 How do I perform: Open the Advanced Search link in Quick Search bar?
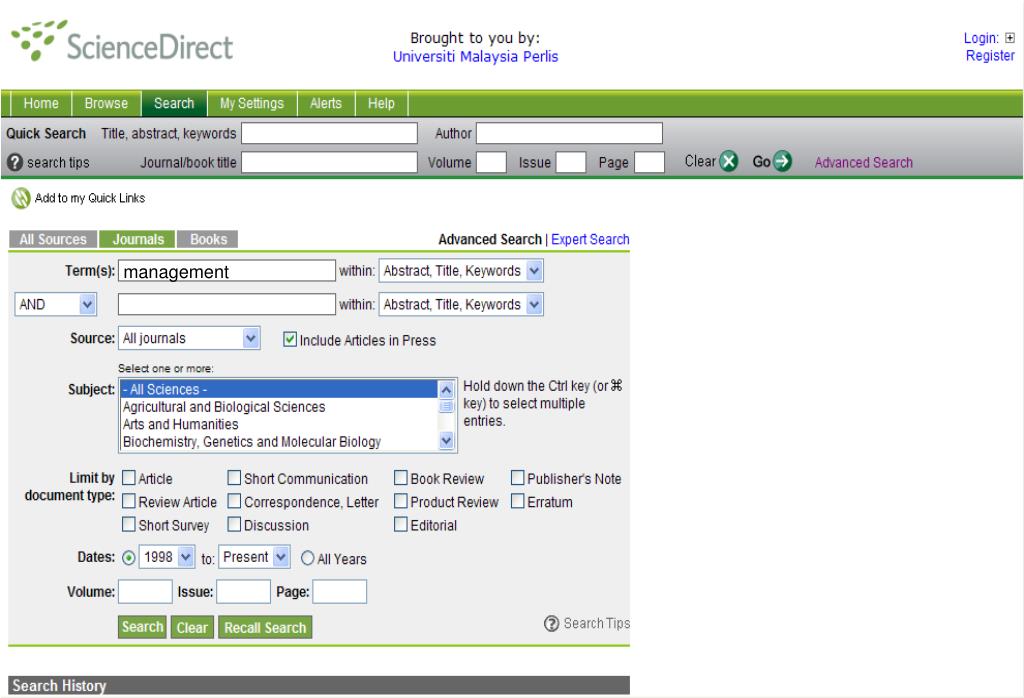coord(863,163)
